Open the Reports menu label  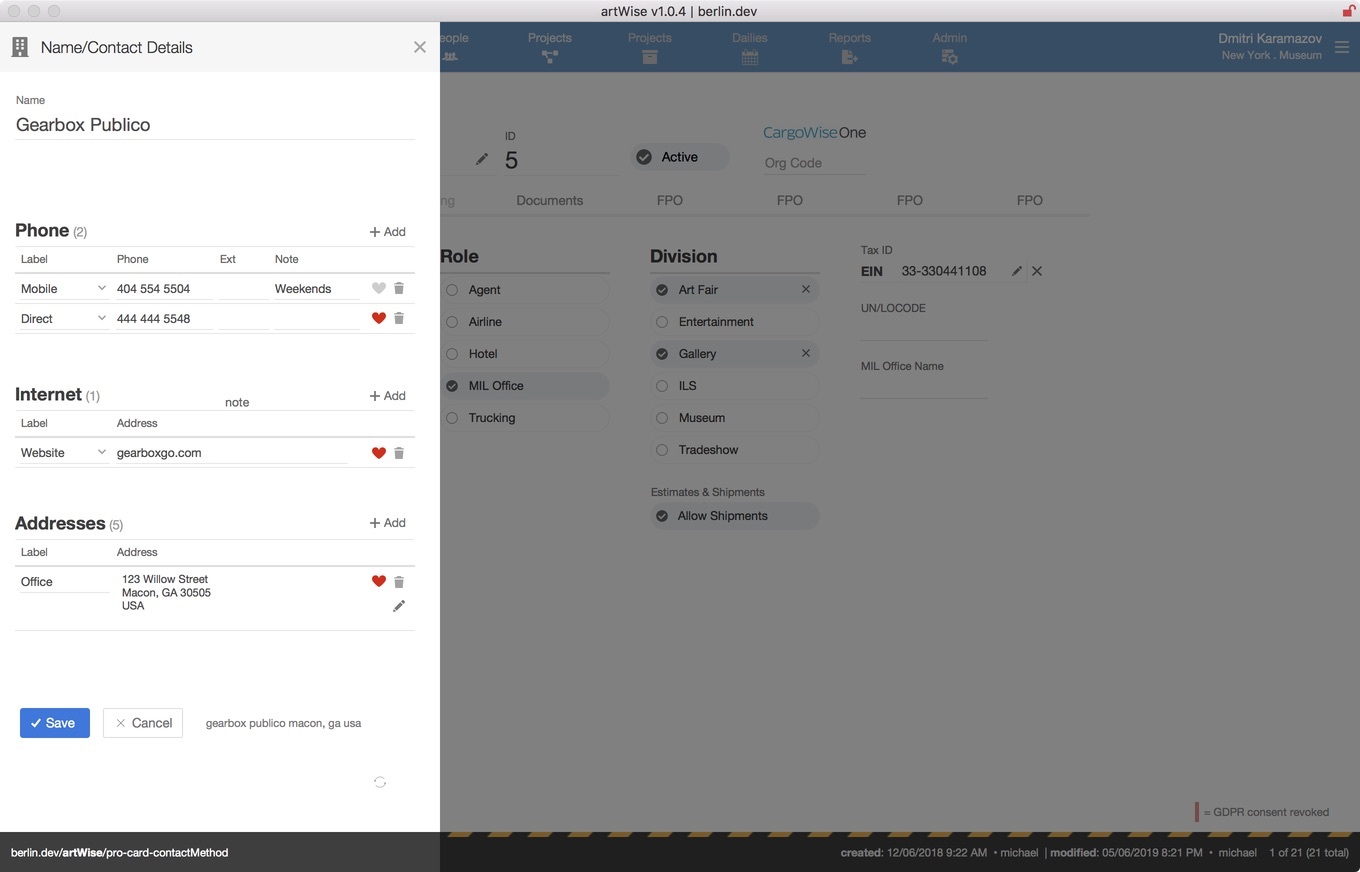[x=850, y=38]
